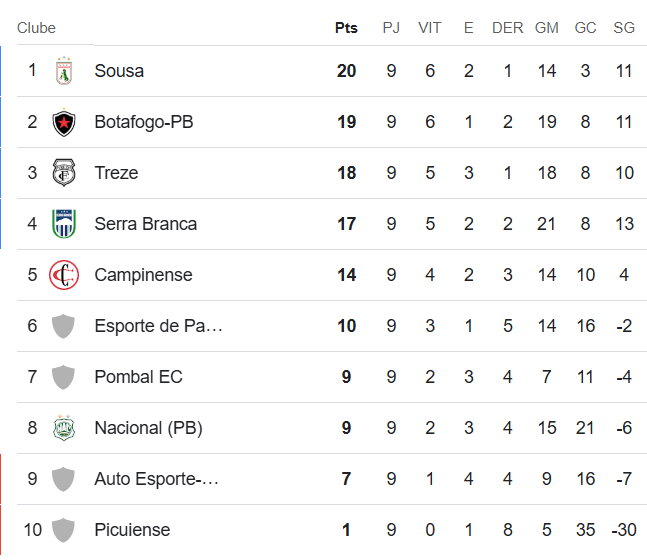The image size is (647, 560).
Task: Click the Pts column header
Action: tap(346, 28)
